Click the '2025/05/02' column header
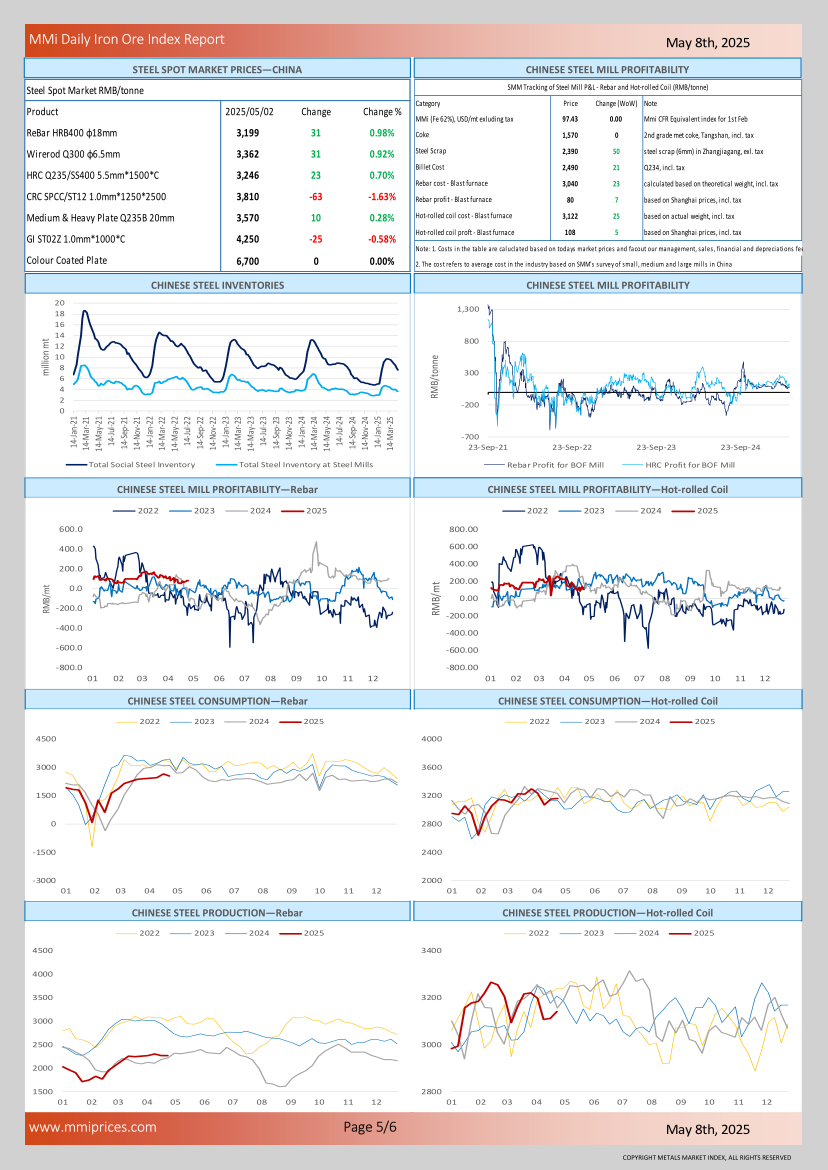The image size is (828, 1170). (x=249, y=112)
